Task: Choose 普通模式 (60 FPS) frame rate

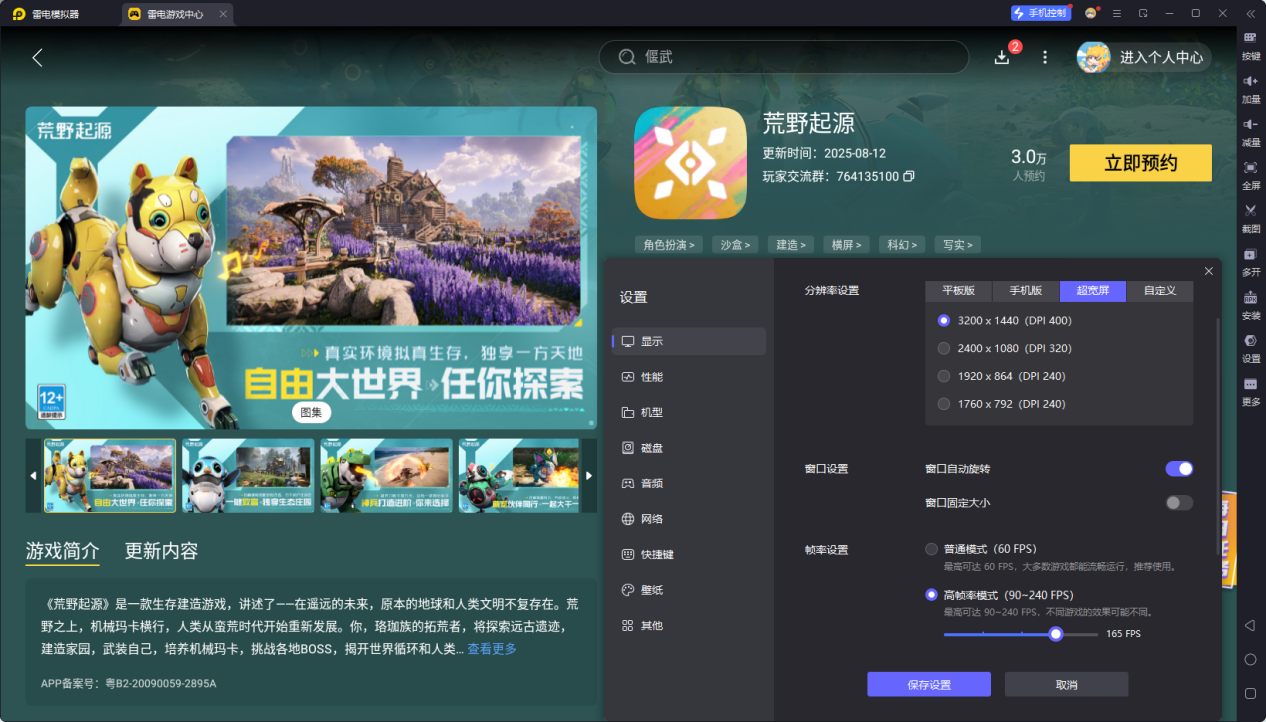Action: [932, 549]
